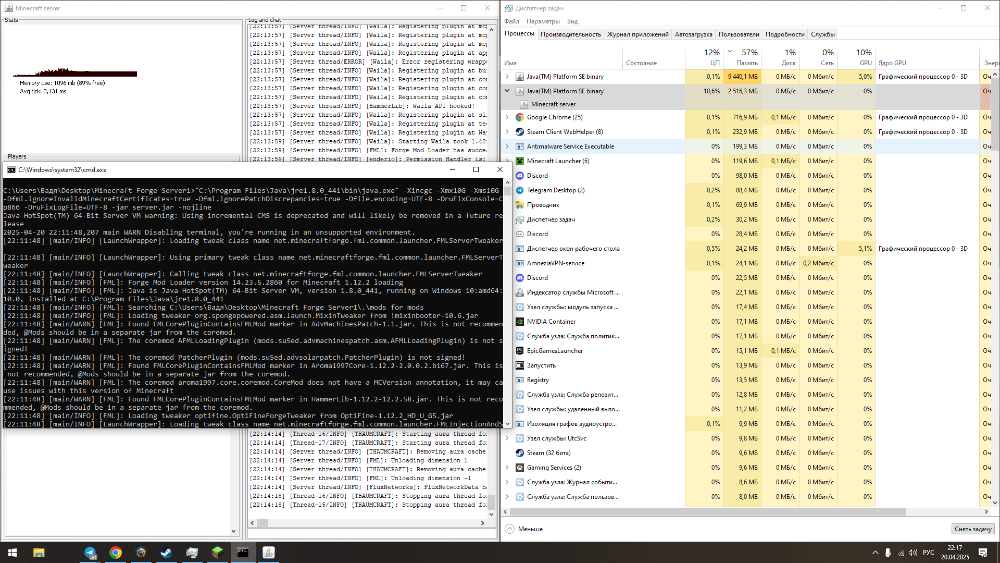Open taskbar clock showing 22:17
Viewport: 1000px width, 563px height.
tap(955, 553)
